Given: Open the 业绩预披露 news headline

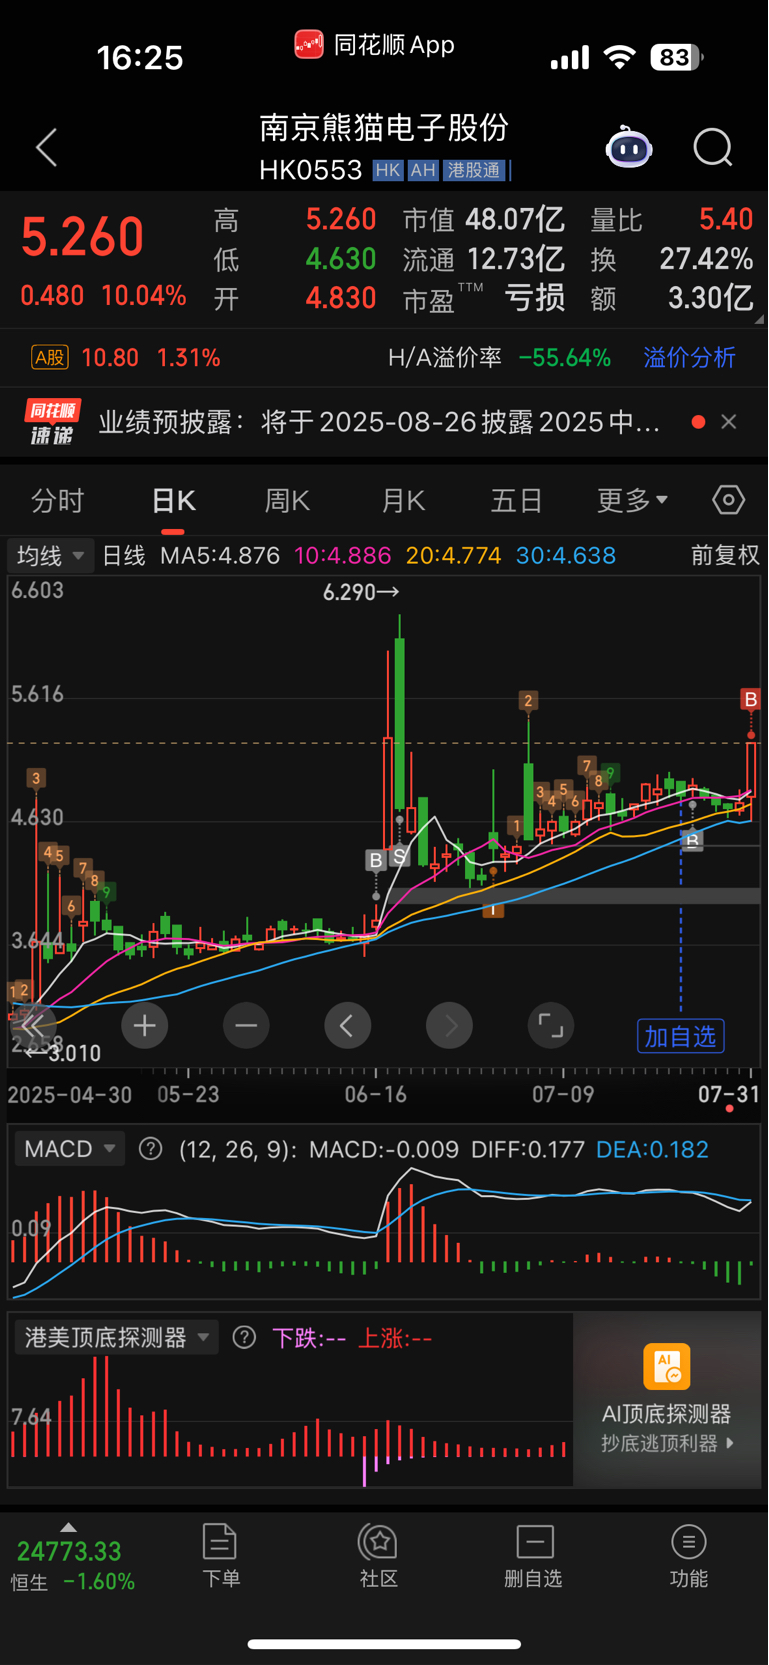Looking at the screenshot, I should click(x=379, y=422).
